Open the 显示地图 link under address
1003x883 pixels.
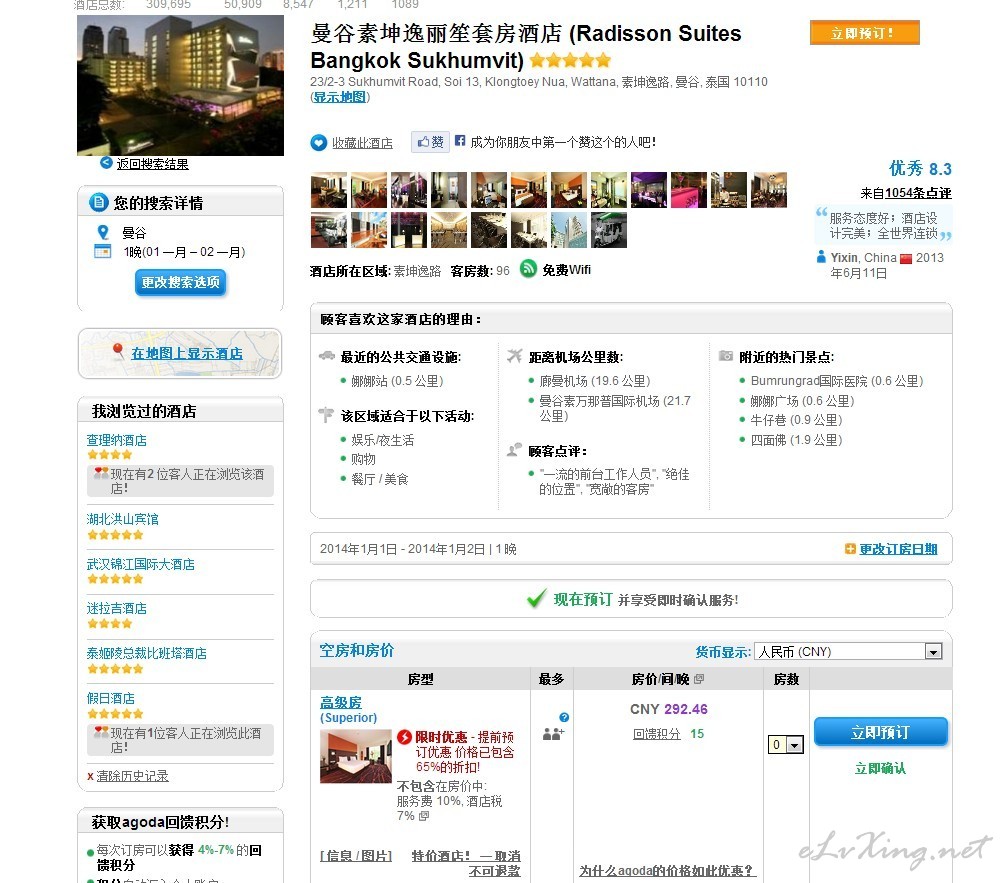coord(340,97)
